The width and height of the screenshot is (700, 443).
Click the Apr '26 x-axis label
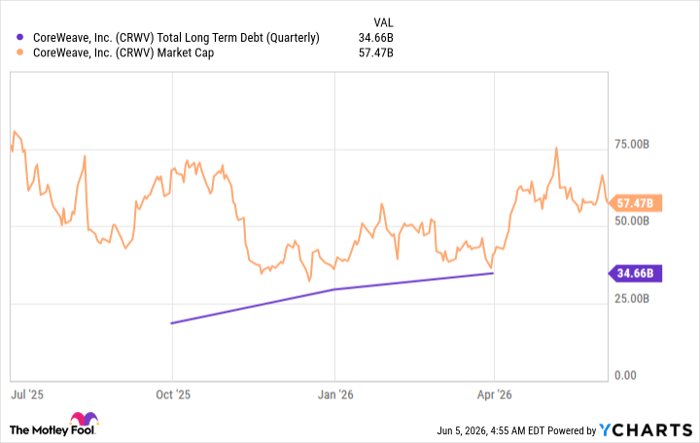click(x=494, y=395)
